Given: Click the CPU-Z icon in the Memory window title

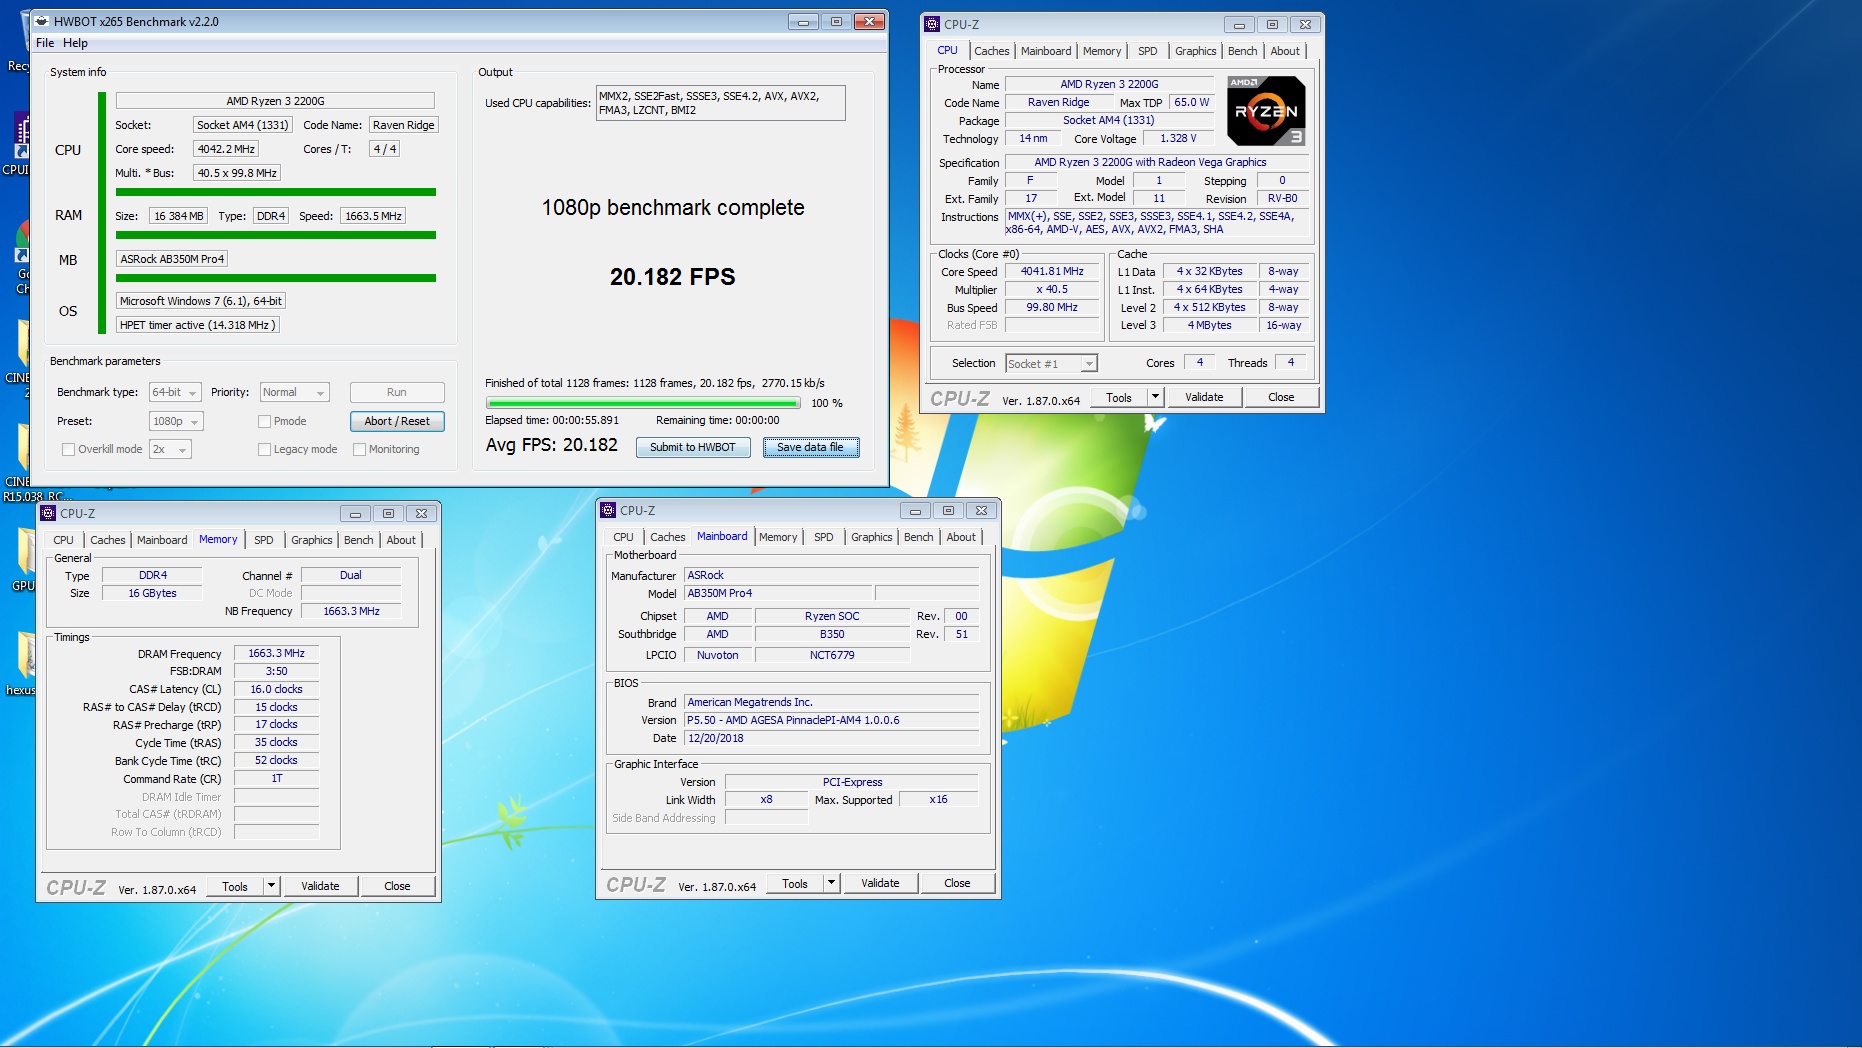Looking at the screenshot, I should [48, 513].
